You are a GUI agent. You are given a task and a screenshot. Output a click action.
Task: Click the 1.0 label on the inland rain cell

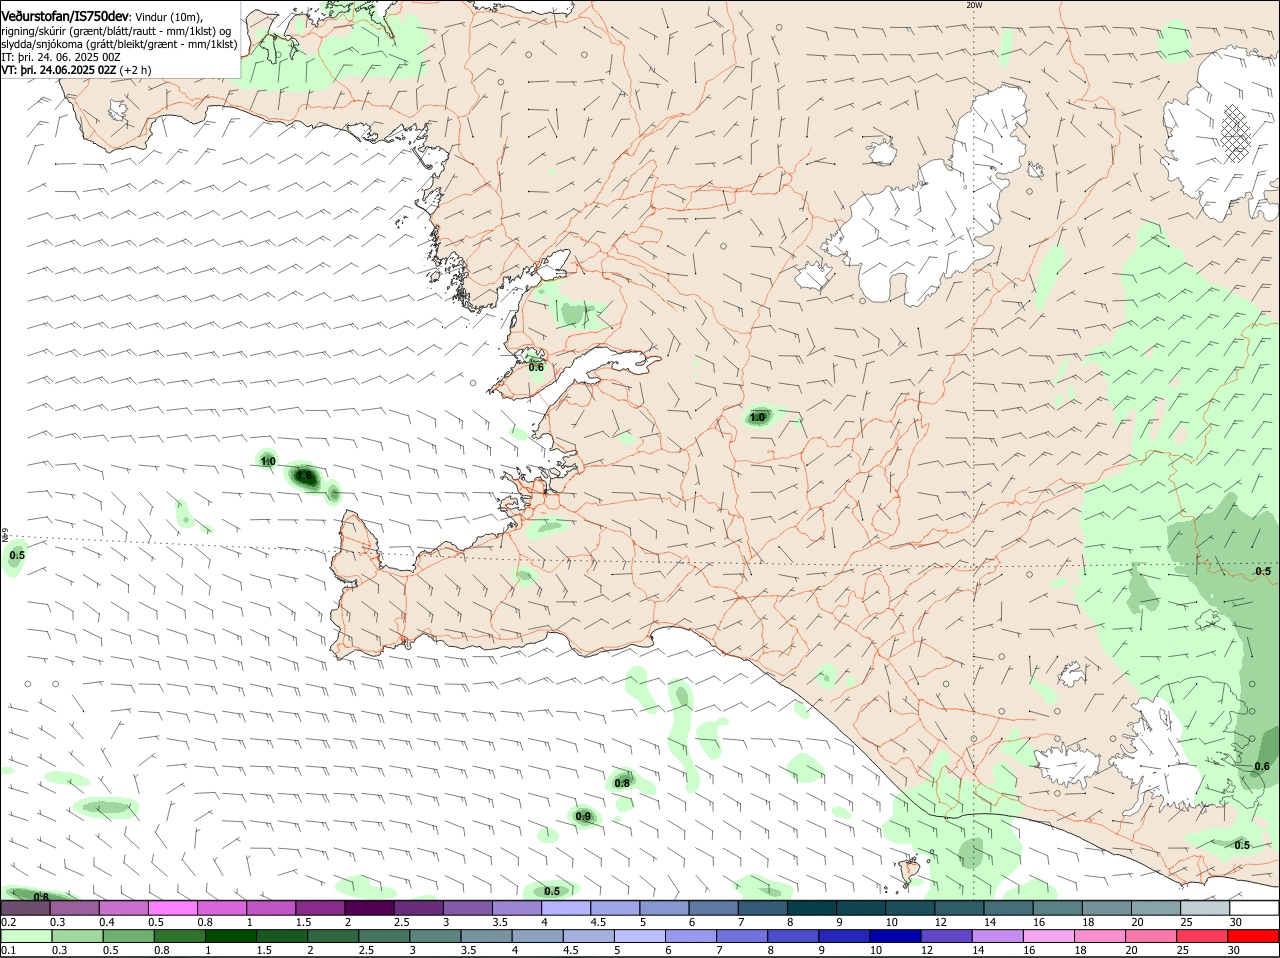tap(758, 418)
